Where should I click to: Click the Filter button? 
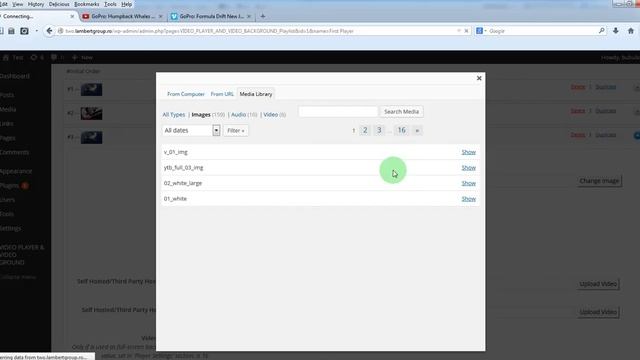click(x=236, y=131)
